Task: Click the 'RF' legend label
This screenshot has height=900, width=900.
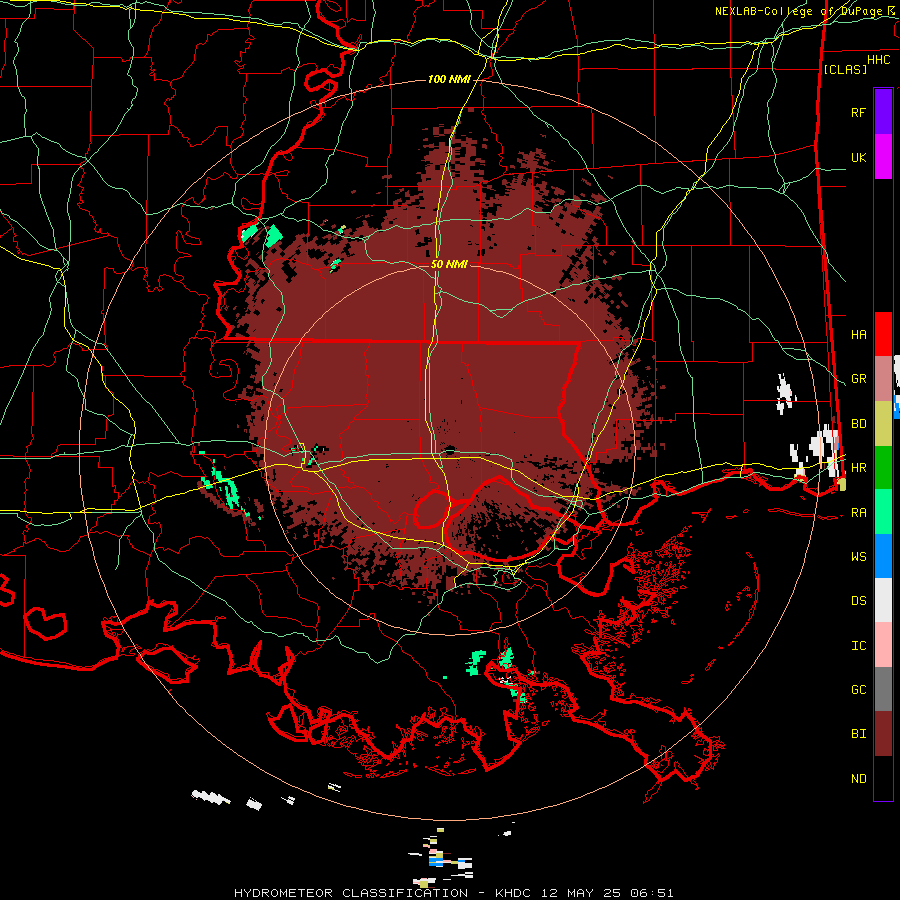Action: [859, 112]
